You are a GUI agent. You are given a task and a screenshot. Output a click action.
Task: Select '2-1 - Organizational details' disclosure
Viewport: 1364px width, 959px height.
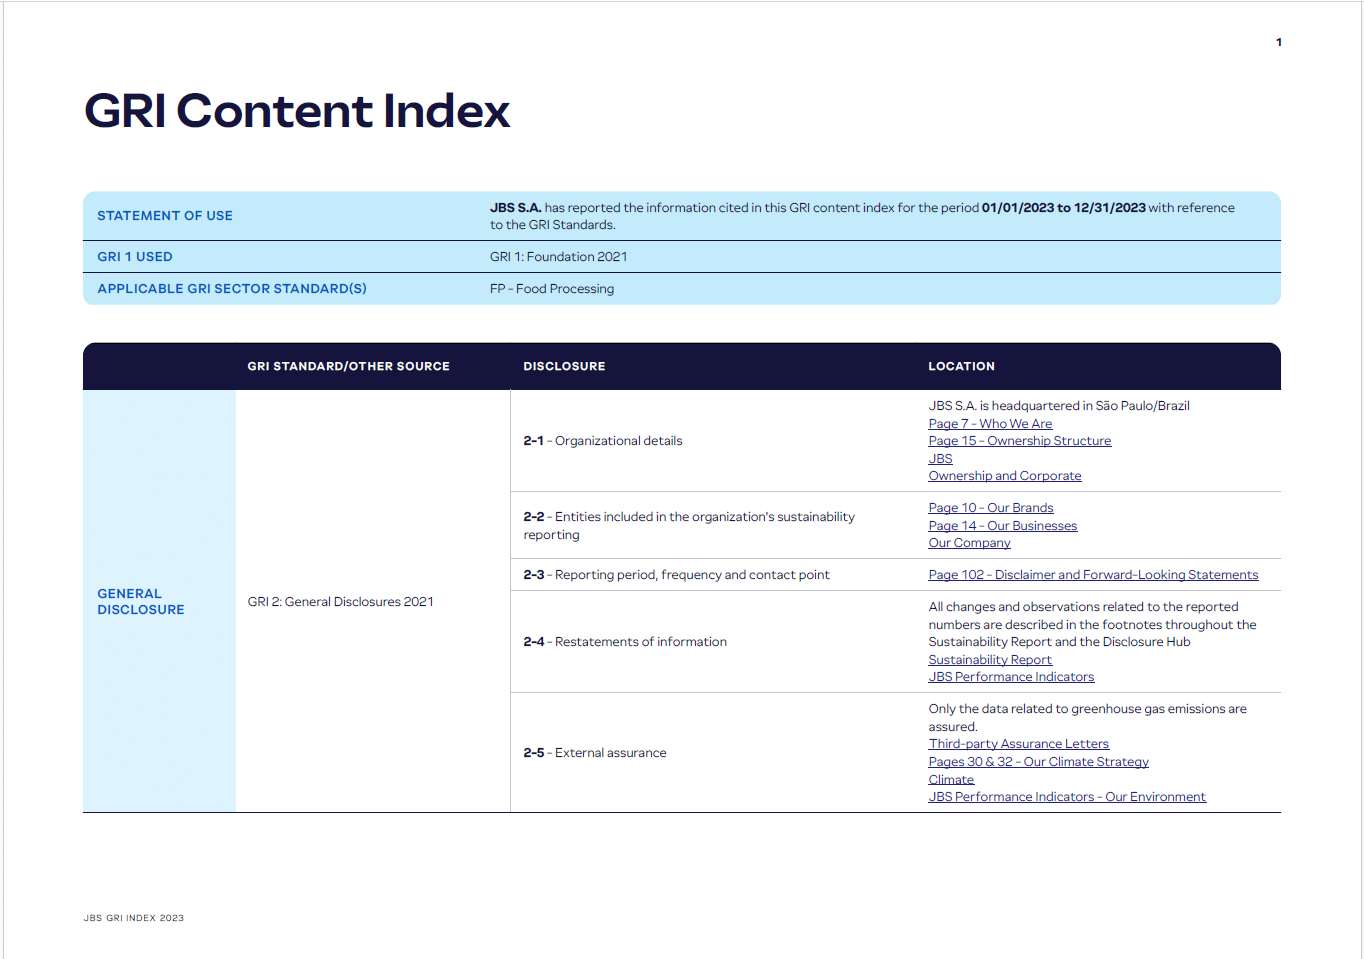pos(603,441)
